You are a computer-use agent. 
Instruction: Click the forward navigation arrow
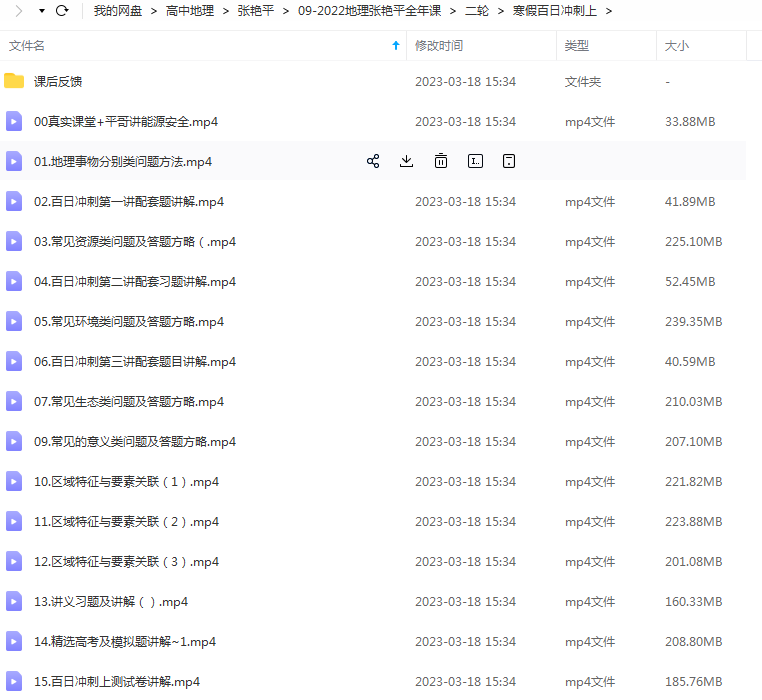(18, 11)
